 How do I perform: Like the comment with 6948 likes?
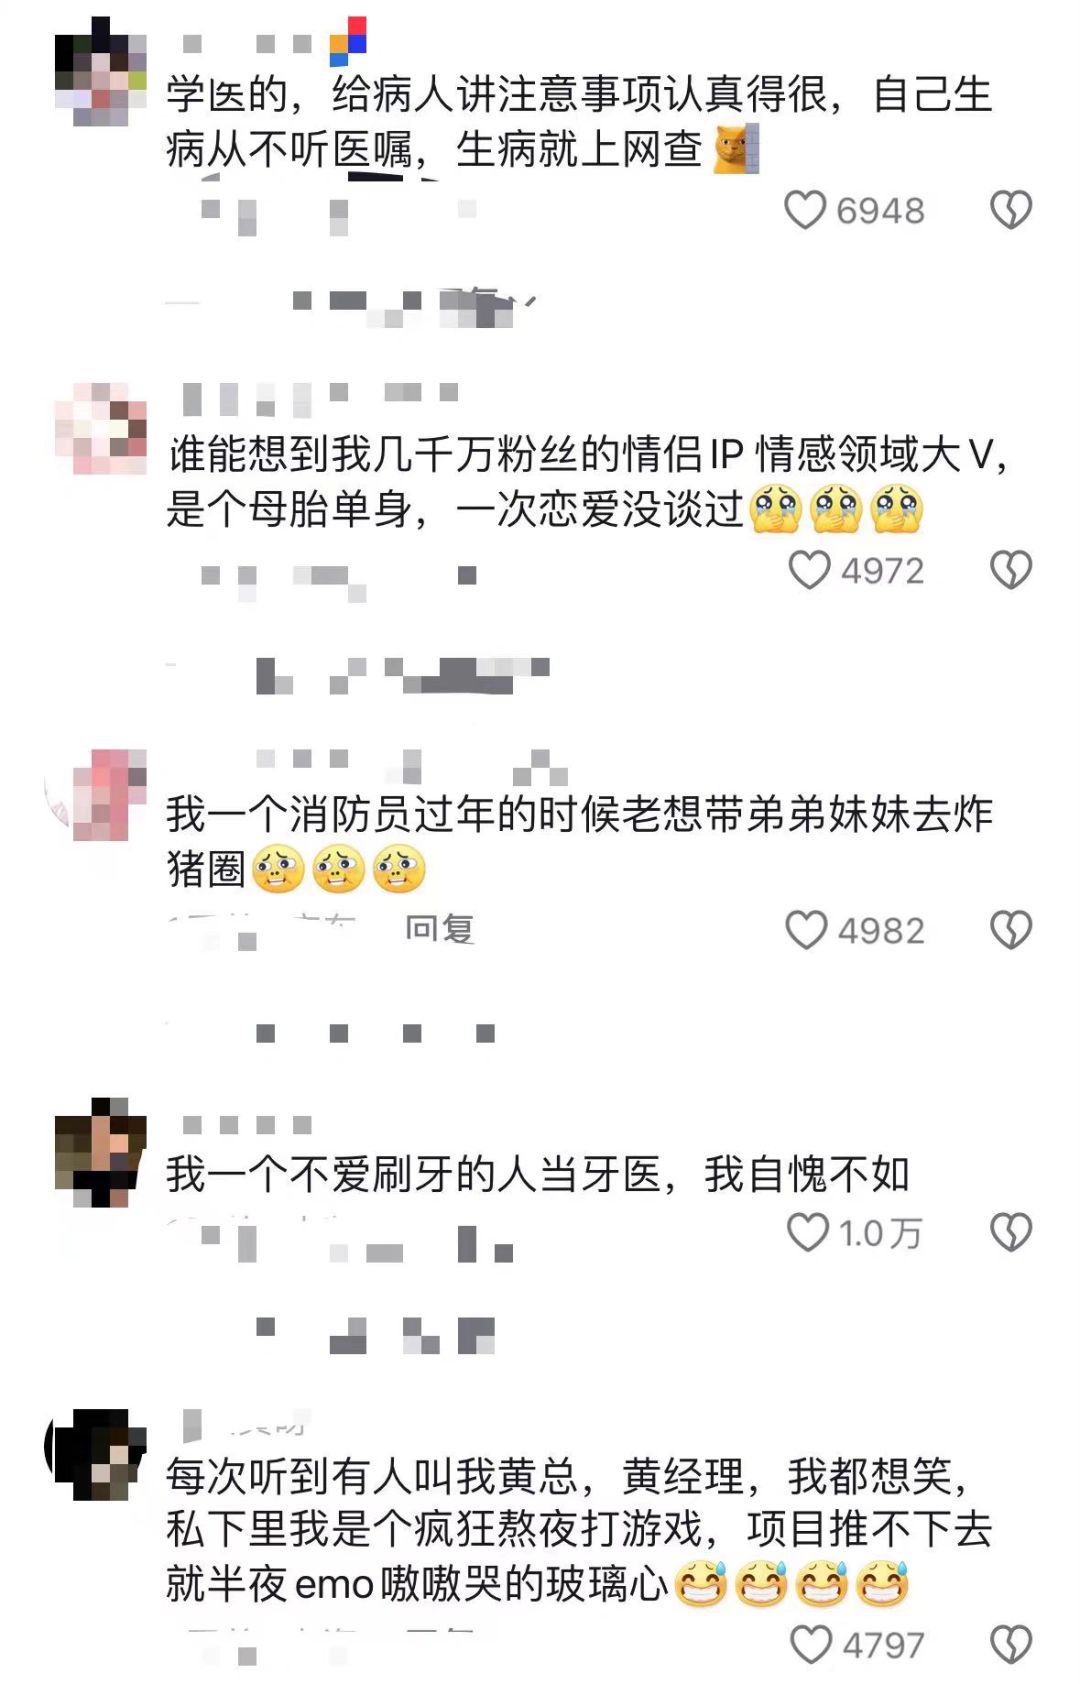(805, 210)
